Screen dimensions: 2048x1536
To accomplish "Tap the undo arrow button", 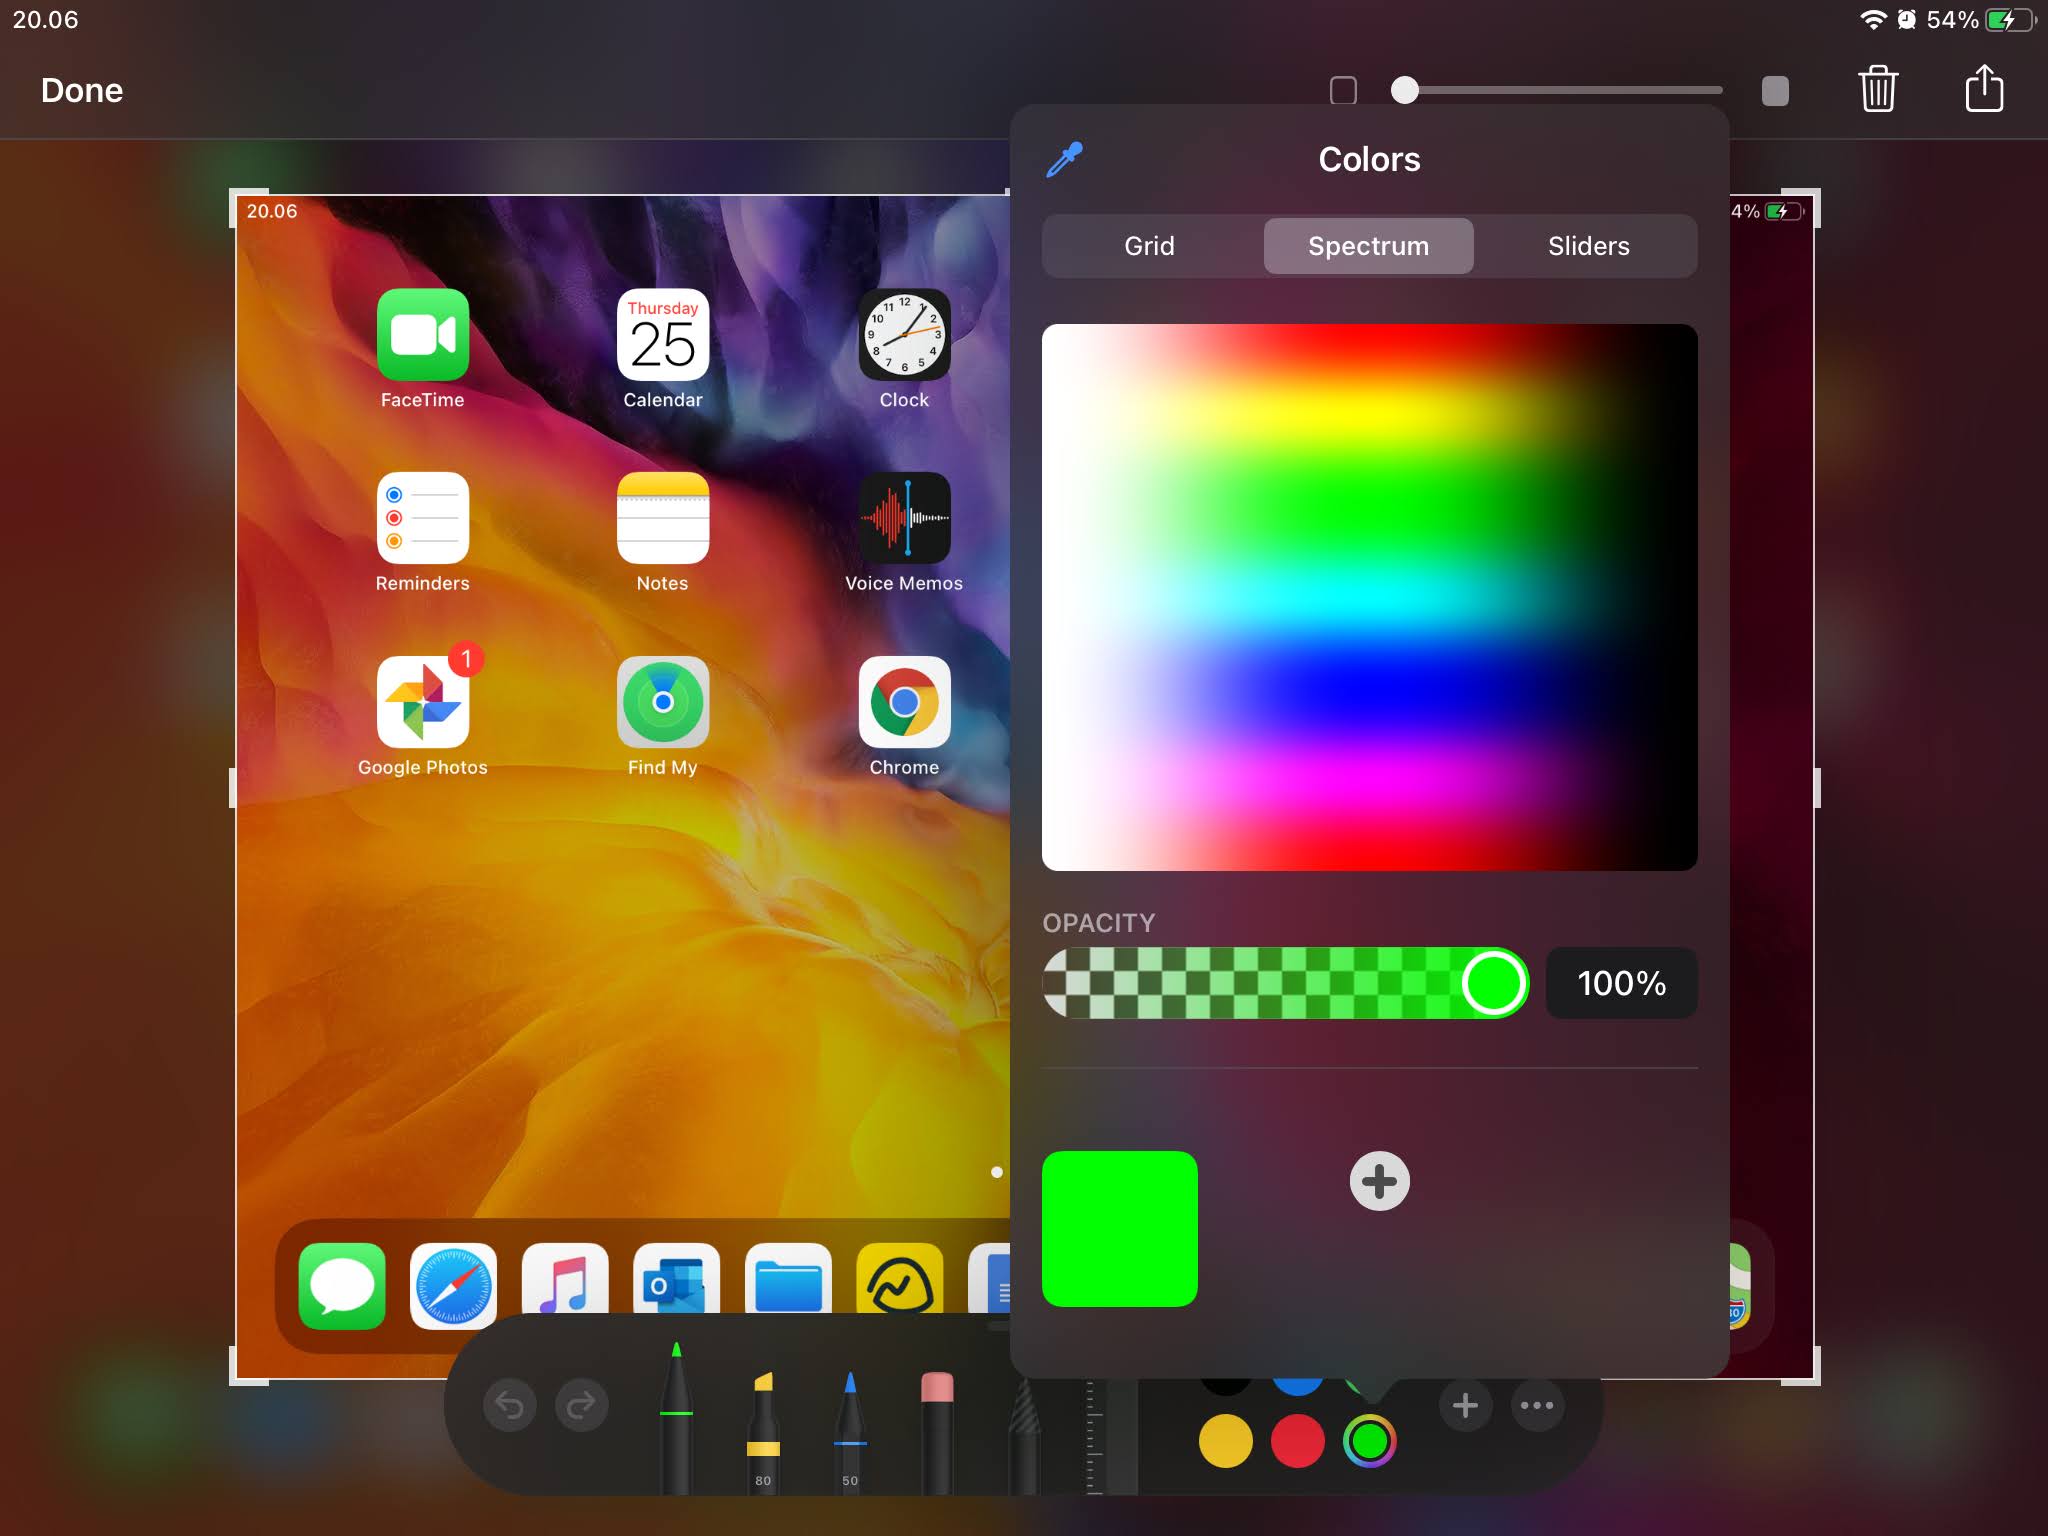I will click(510, 1405).
